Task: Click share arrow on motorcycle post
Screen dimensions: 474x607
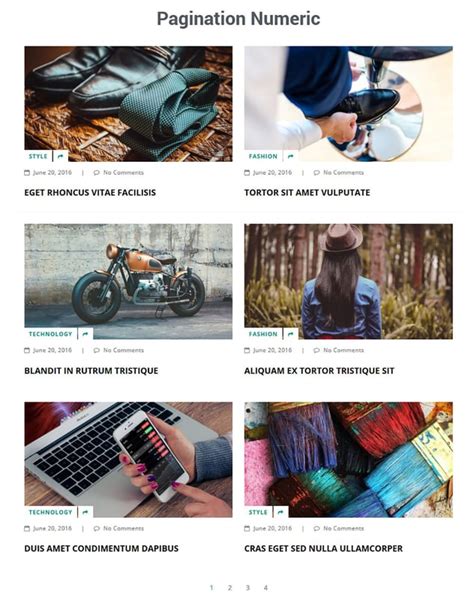Action: [86, 334]
